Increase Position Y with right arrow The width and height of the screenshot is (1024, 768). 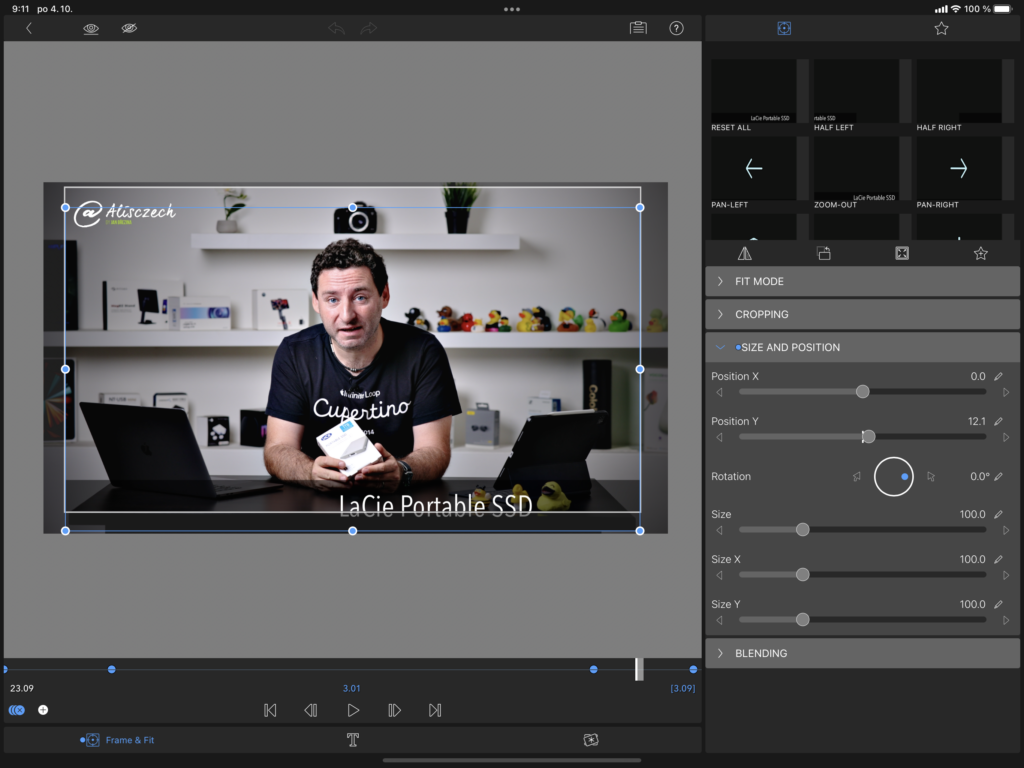pyautogui.click(x=1006, y=438)
